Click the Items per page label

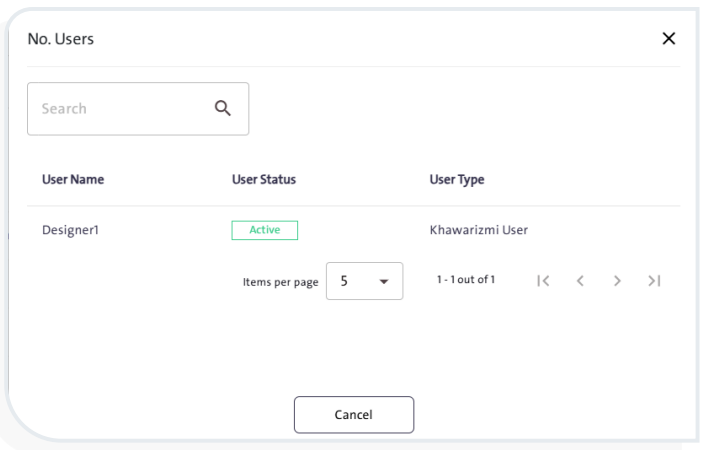tap(280, 282)
